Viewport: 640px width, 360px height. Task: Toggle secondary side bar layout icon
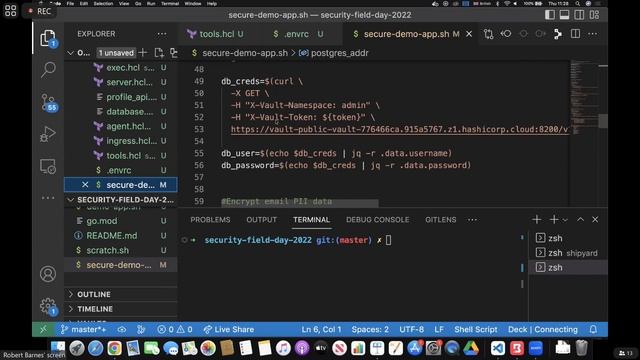579,15
